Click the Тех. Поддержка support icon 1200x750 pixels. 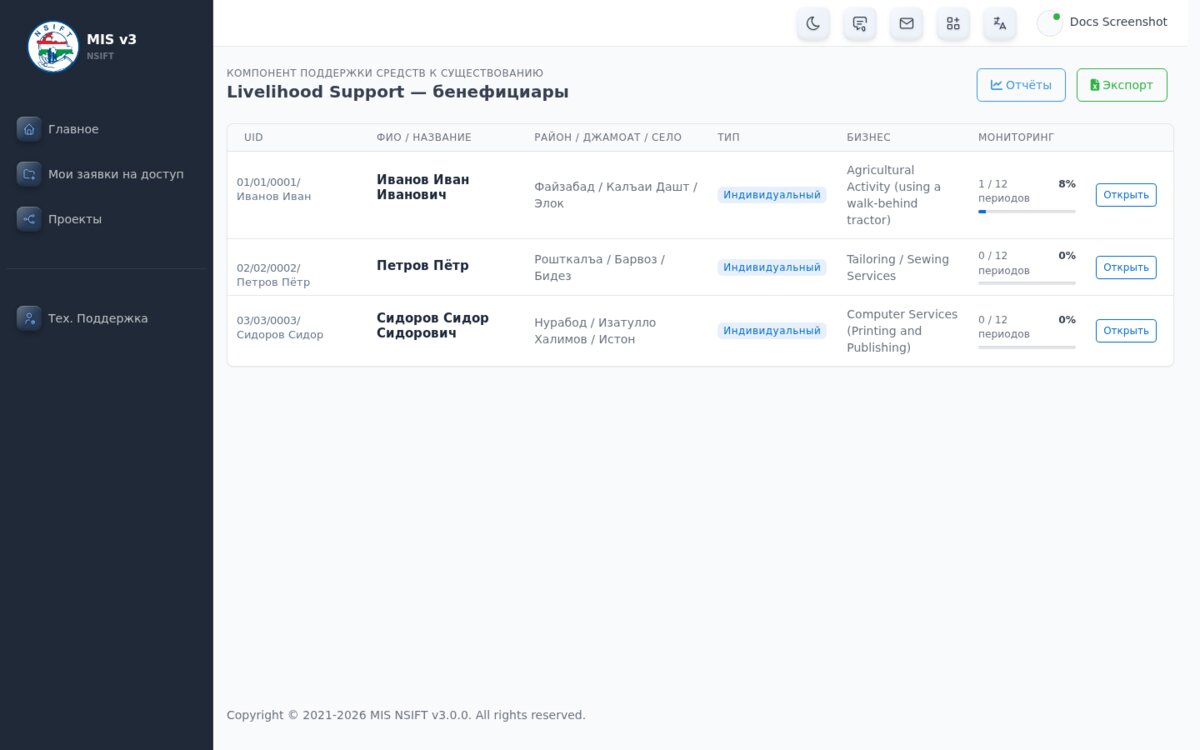(29, 318)
